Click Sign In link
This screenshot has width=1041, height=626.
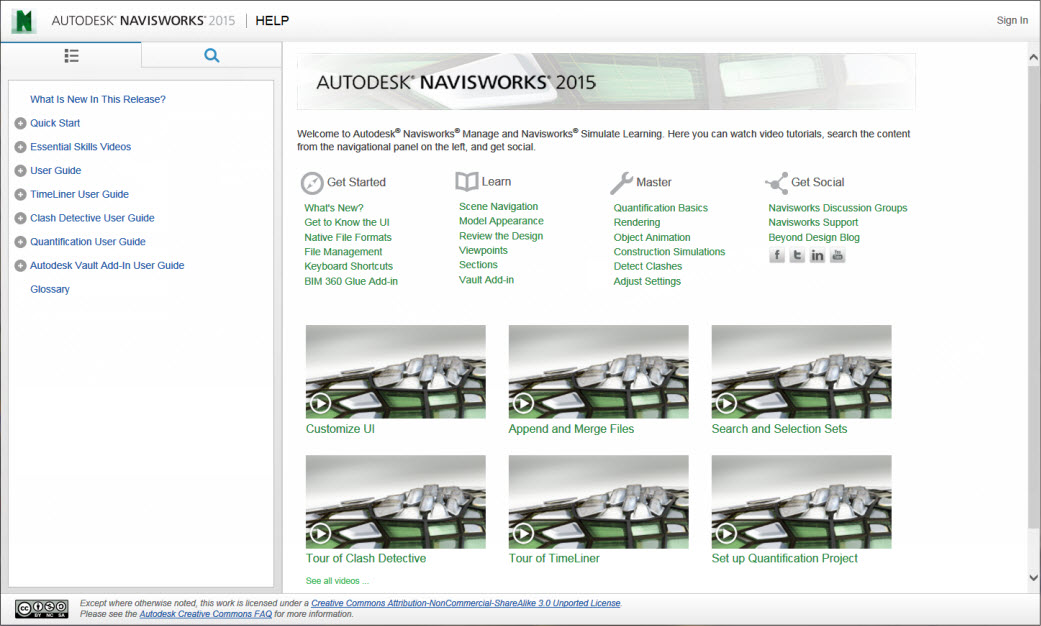(1012, 21)
